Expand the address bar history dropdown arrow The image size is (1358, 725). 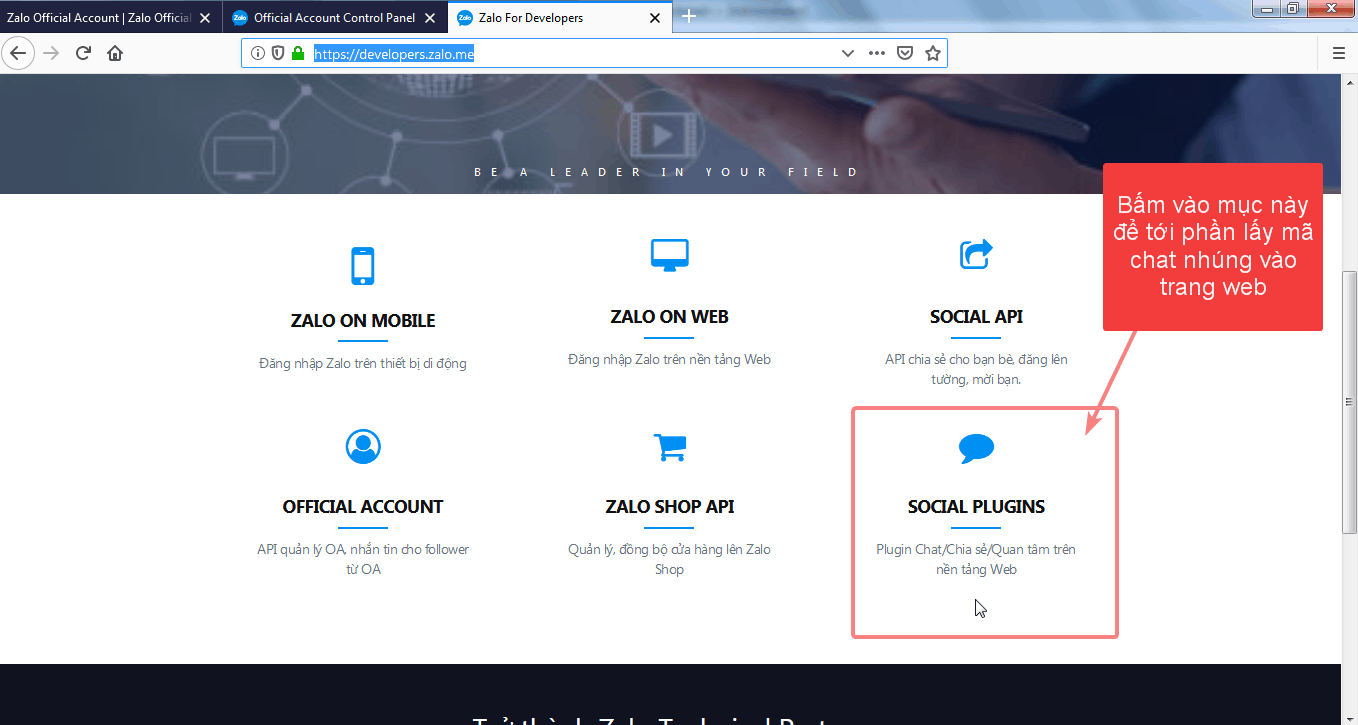point(847,53)
